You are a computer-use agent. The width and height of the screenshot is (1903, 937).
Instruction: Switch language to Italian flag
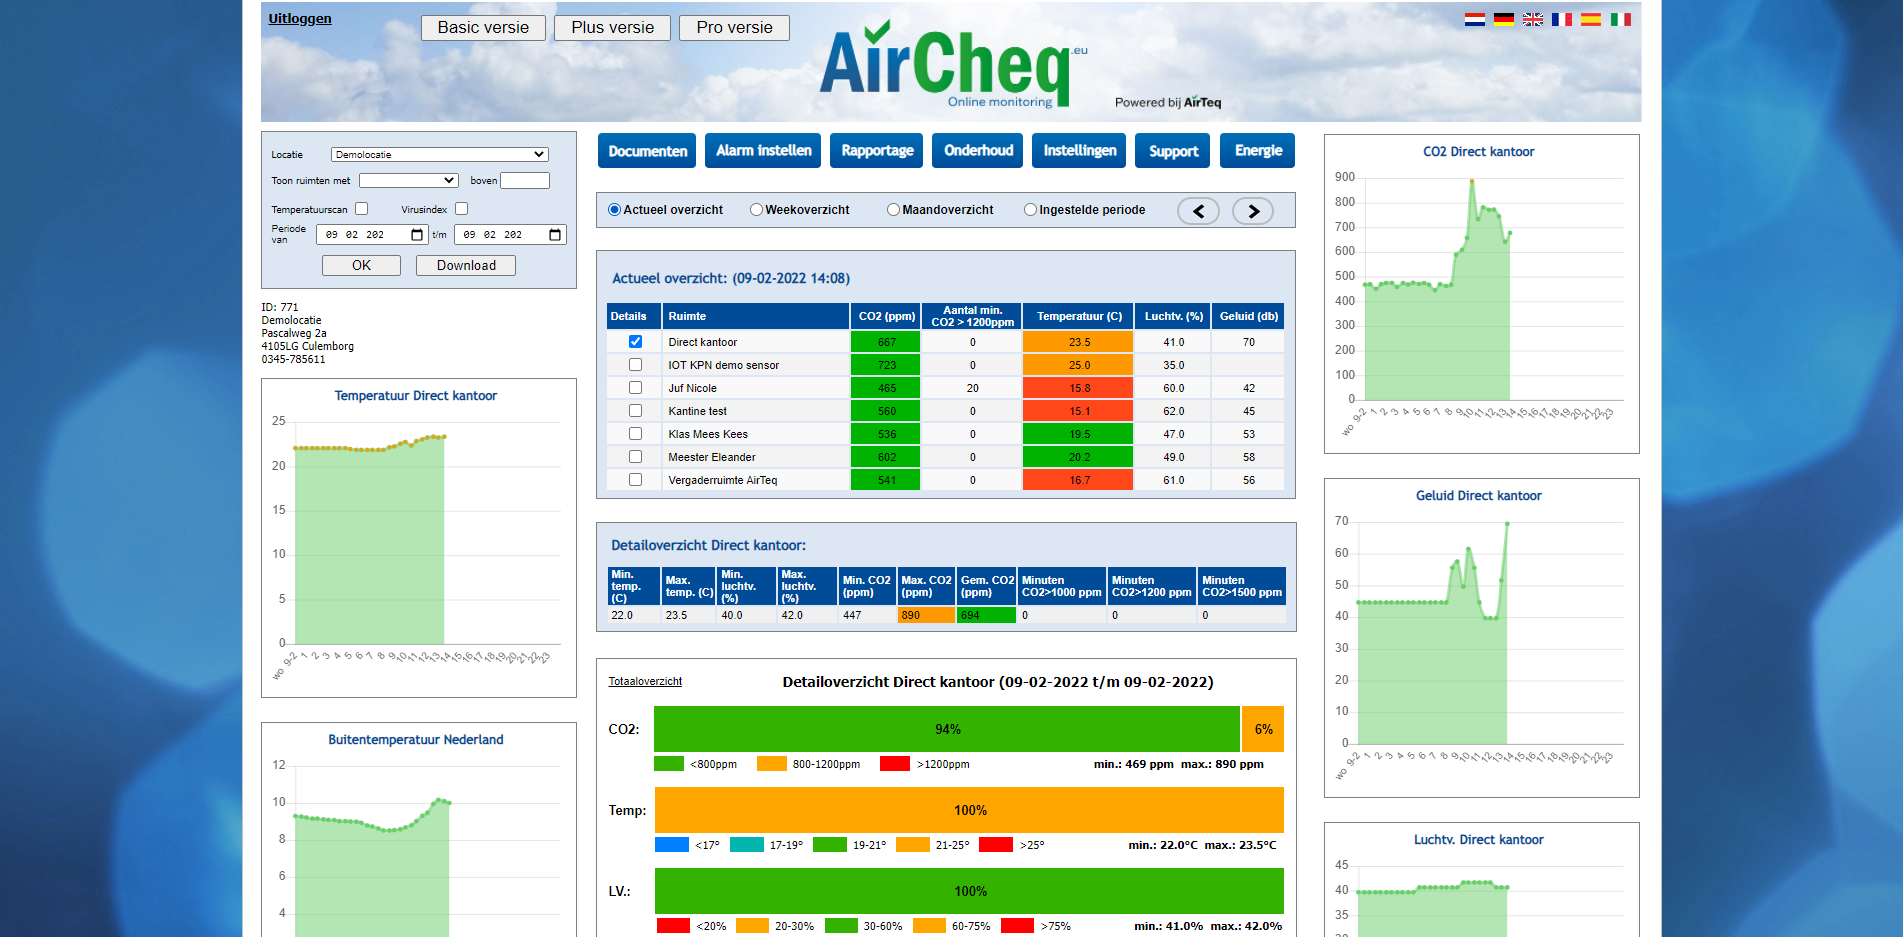pos(1621,19)
